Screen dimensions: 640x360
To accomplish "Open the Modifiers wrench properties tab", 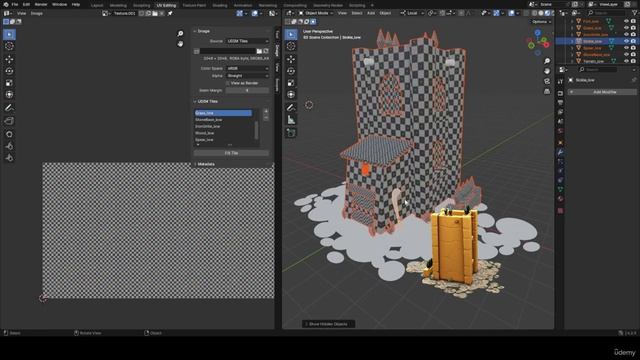I will 560,152.
